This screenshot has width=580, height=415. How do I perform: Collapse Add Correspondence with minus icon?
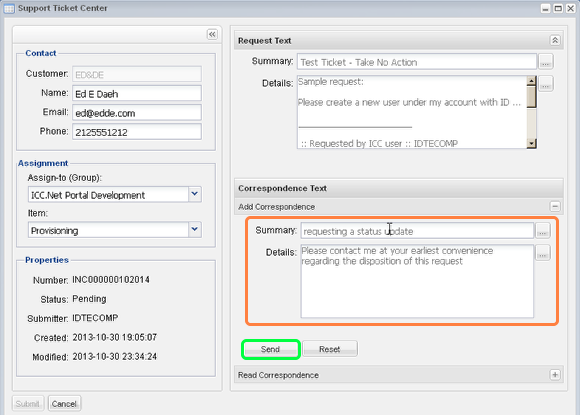tap(555, 206)
